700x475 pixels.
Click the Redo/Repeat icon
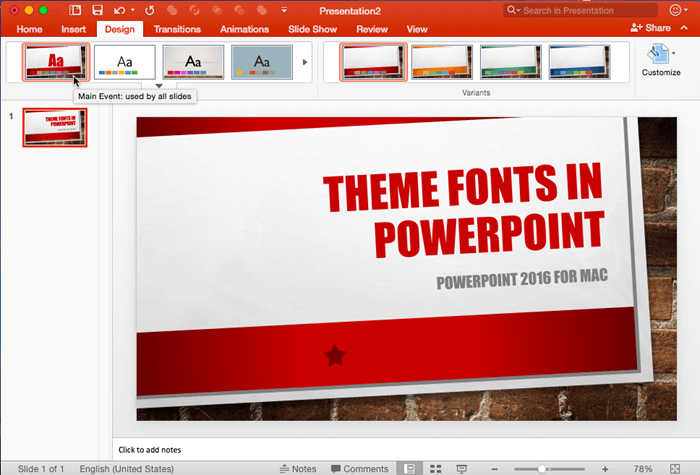(150, 10)
